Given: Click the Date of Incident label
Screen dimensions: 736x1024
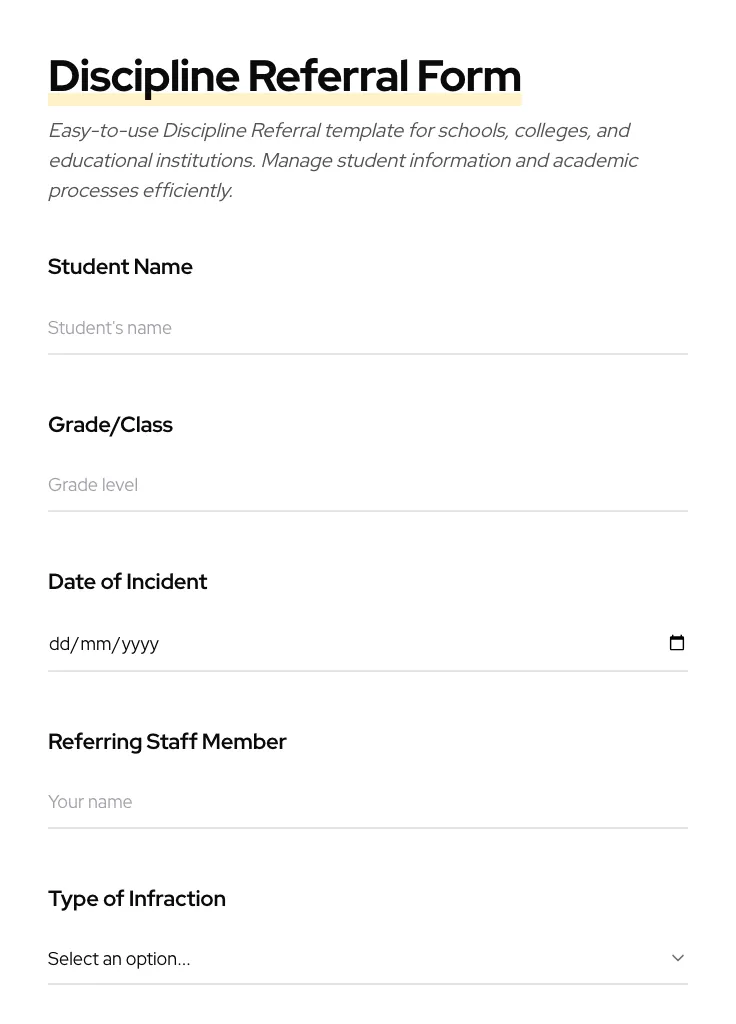Looking at the screenshot, I should tap(127, 582).
